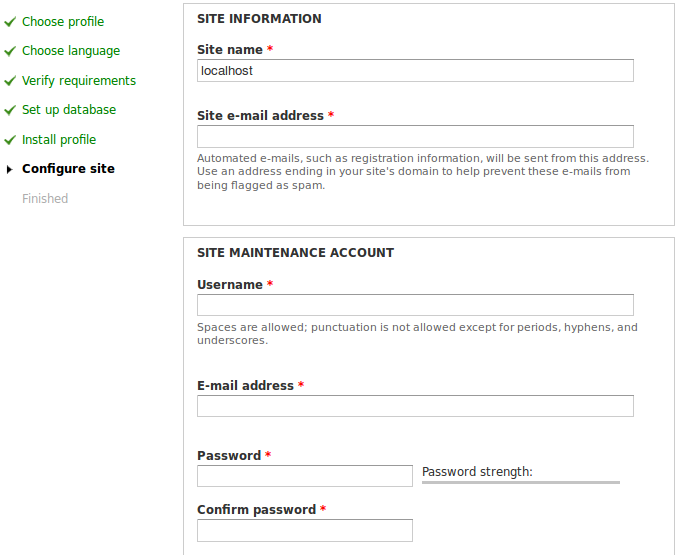Image resolution: width=681 pixels, height=555 pixels.
Task: Click the checkmark beside Verify requirements
Action: click(10, 81)
